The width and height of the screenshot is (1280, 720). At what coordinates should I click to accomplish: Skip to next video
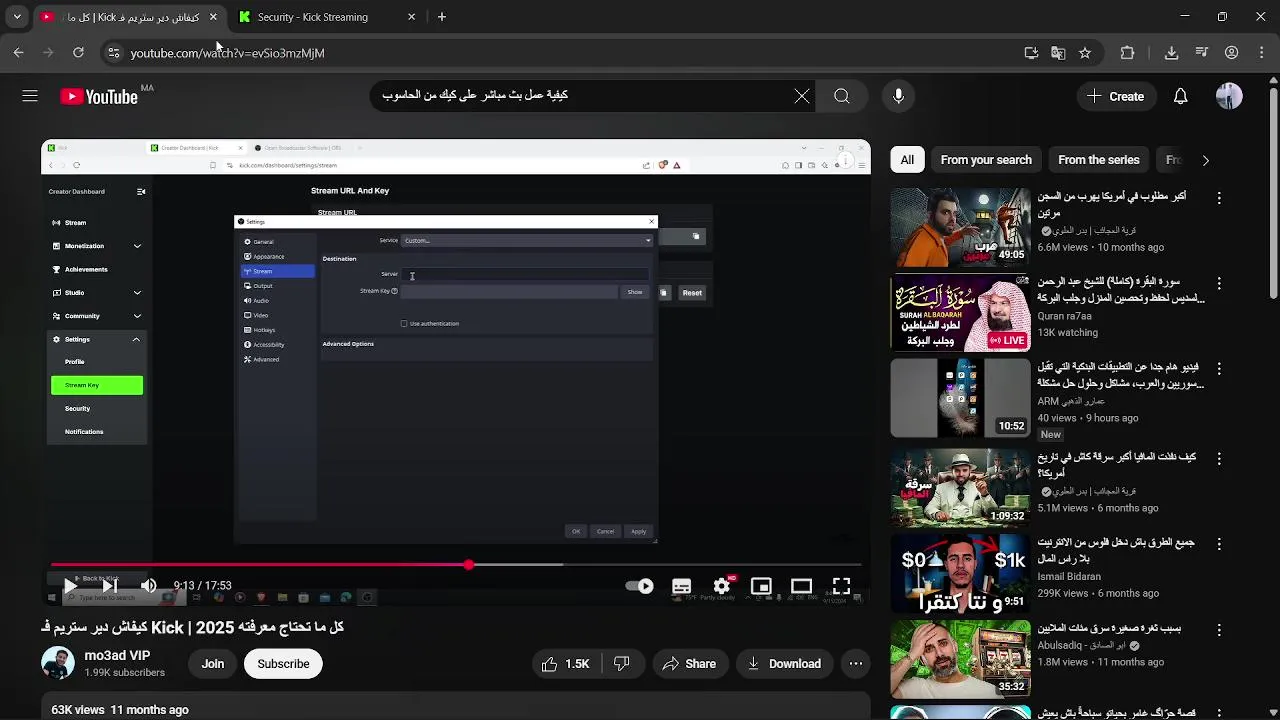coord(110,586)
